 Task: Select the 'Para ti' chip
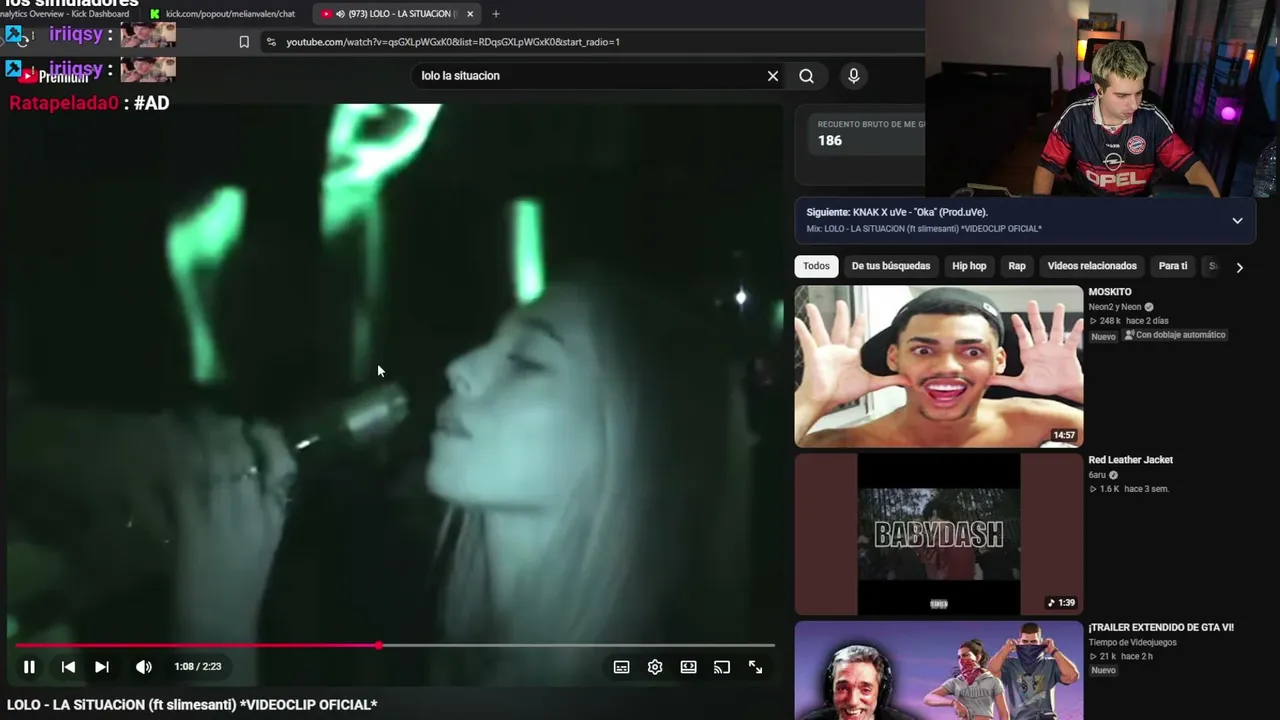coord(1173,266)
